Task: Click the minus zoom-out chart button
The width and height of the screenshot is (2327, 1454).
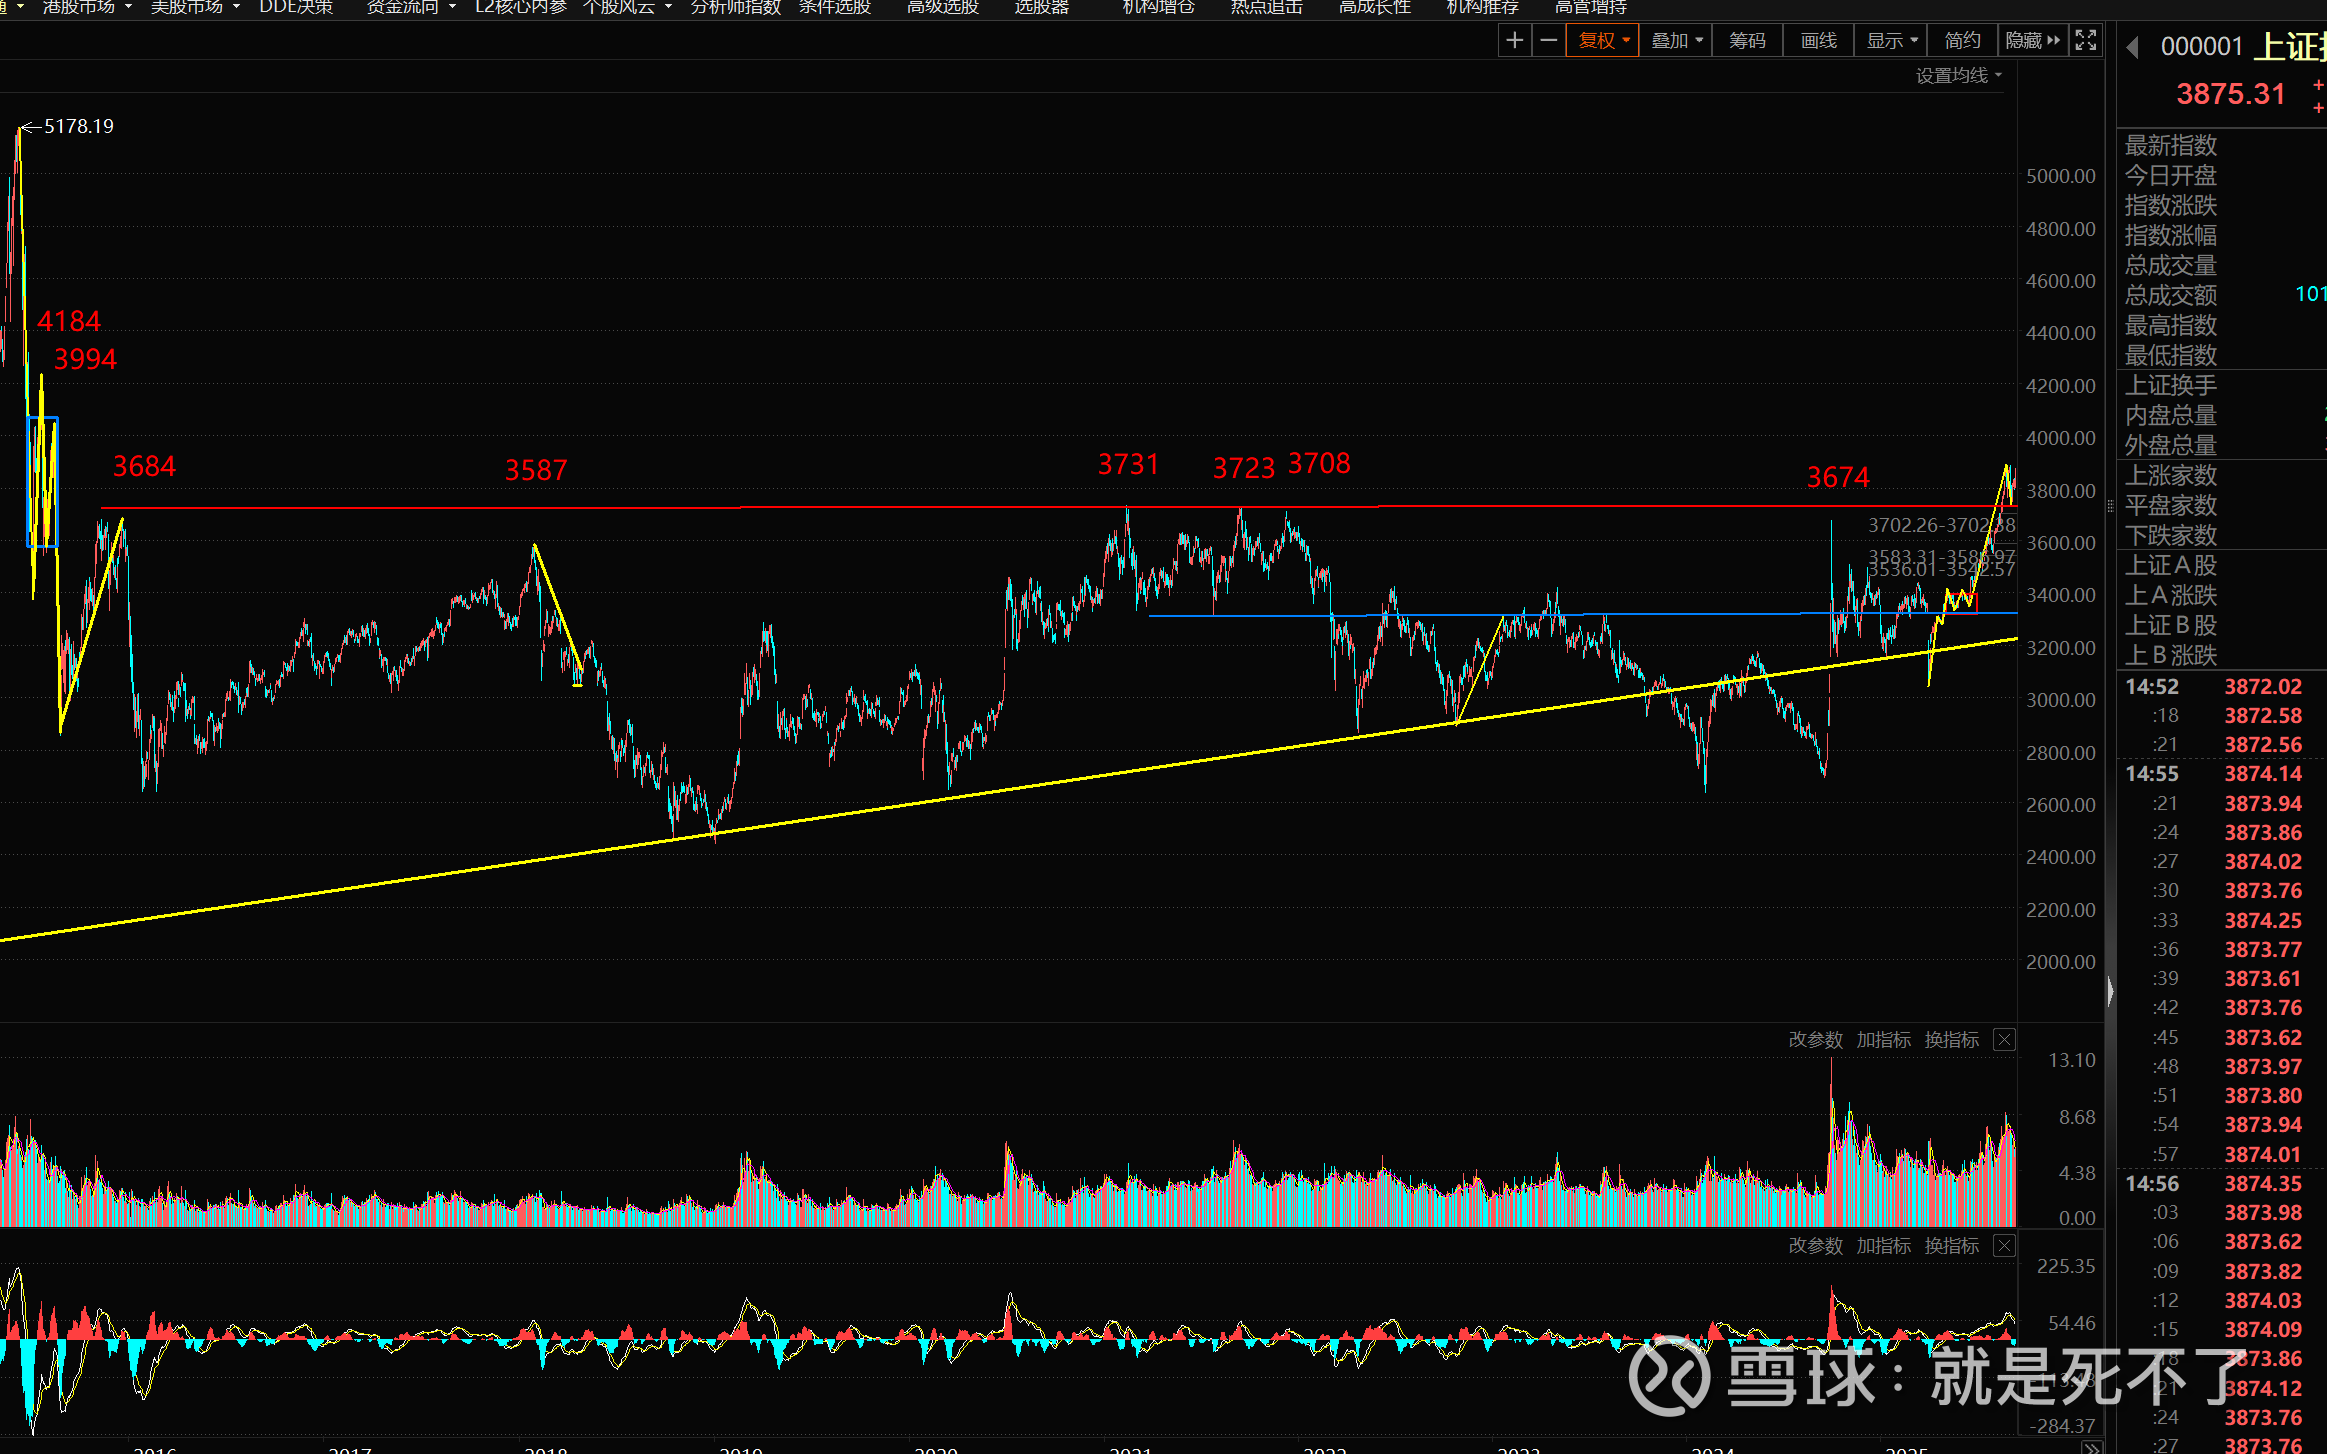Action: 1548,40
